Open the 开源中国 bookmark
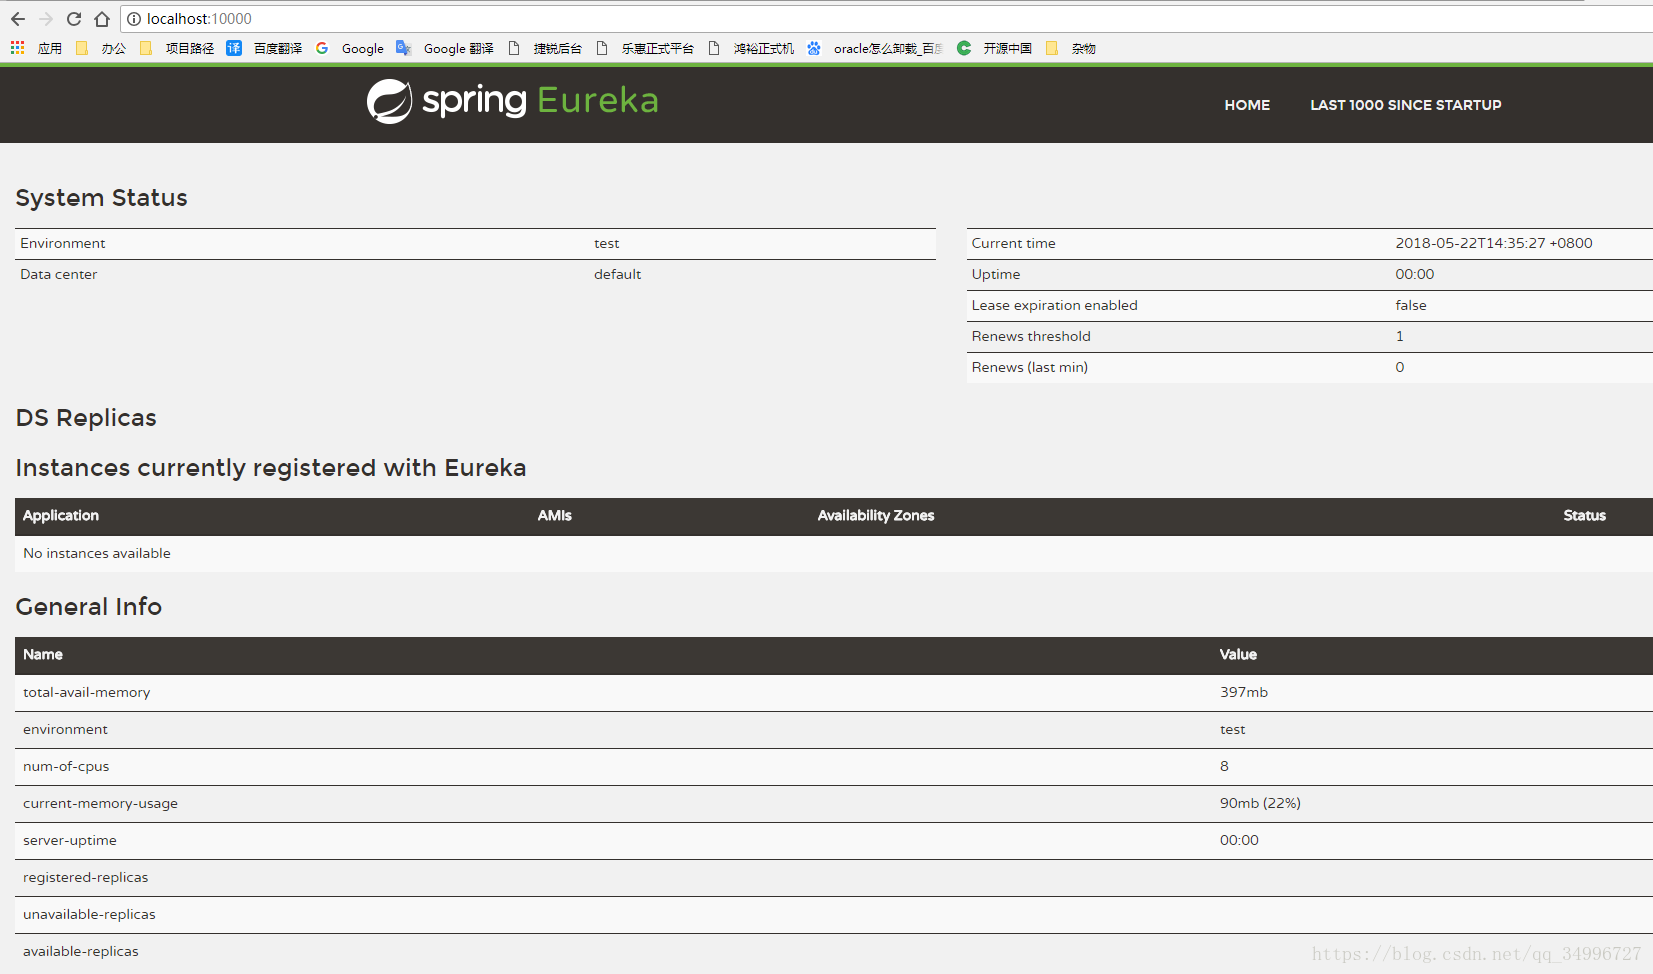The image size is (1653, 974). click(x=995, y=48)
